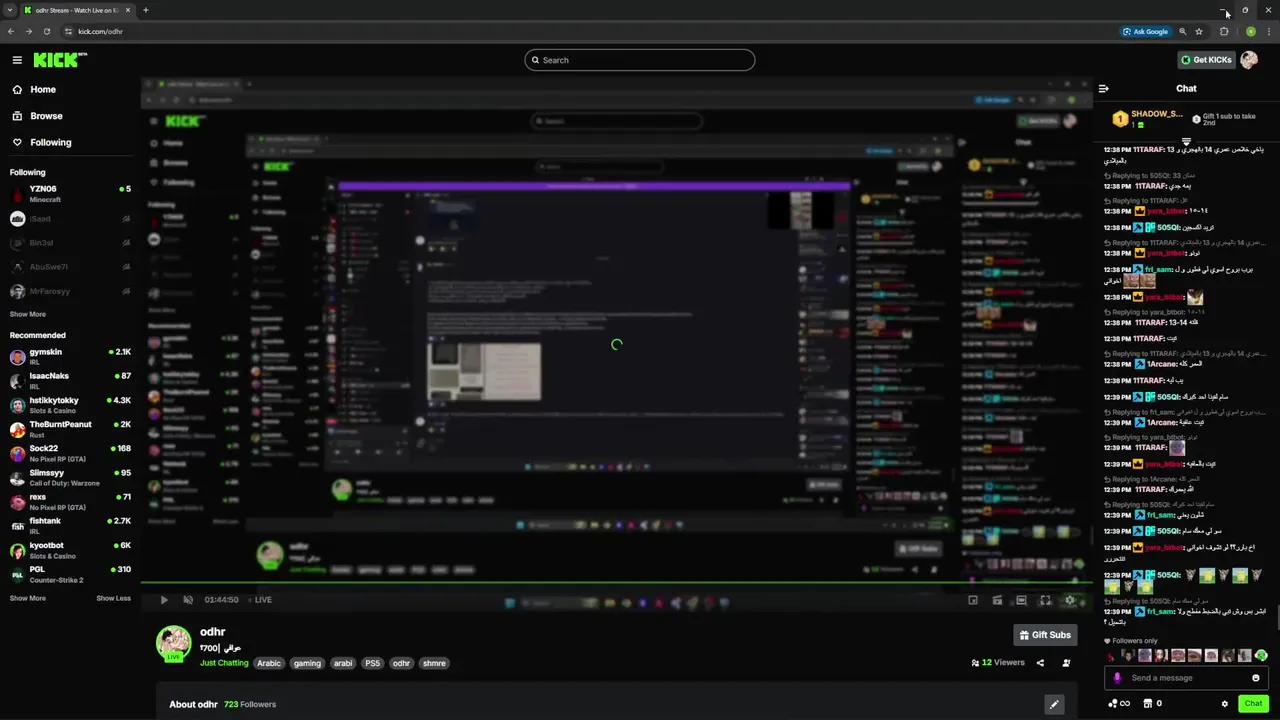Open player settings gear icon

1069,600
